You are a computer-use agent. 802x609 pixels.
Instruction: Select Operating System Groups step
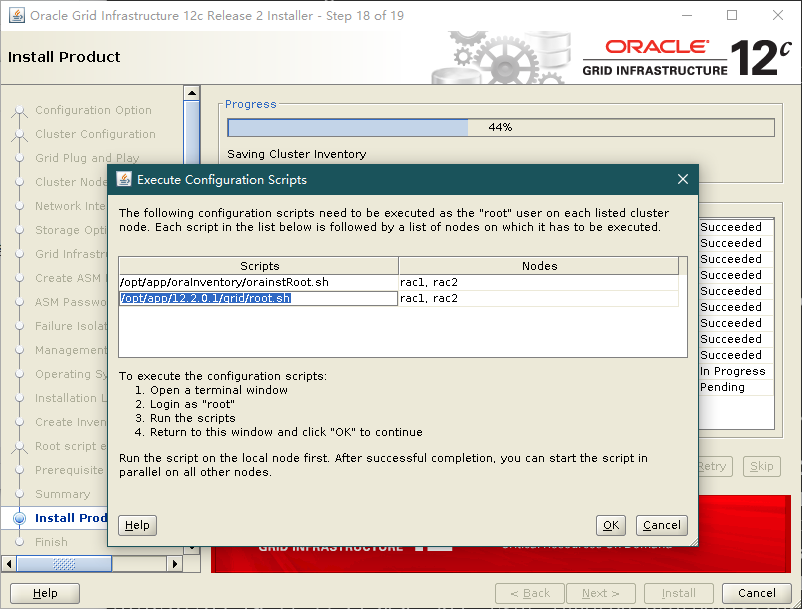[71, 374]
